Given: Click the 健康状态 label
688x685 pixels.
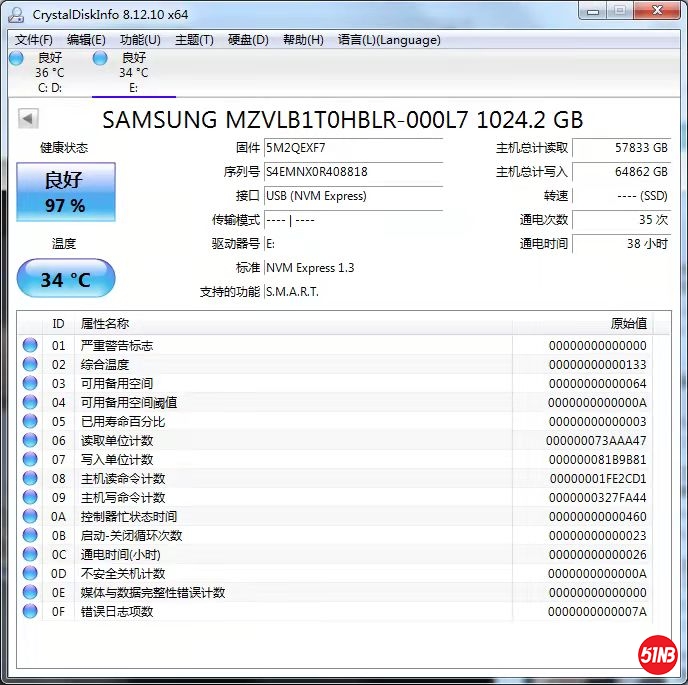Looking at the screenshot, I should pos(64,147).
